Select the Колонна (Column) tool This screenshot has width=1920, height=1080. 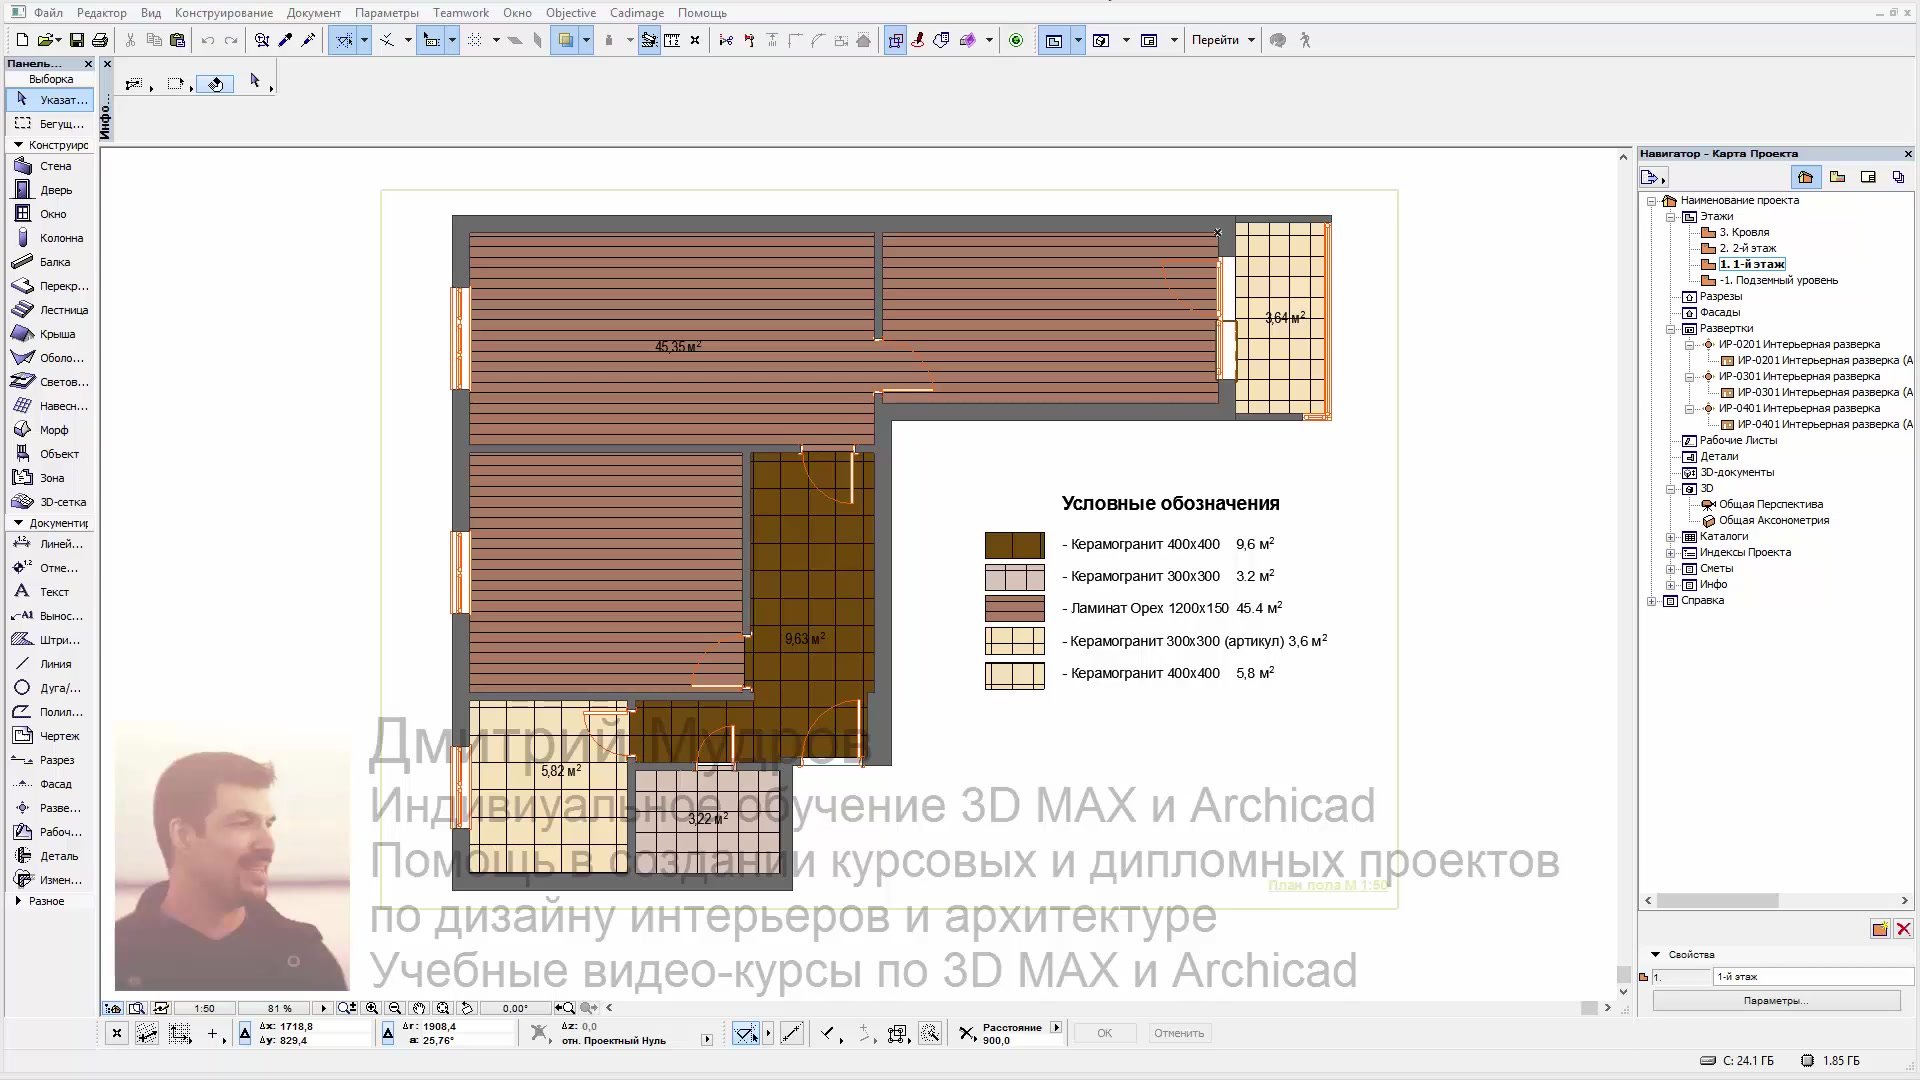coord(50,238)
